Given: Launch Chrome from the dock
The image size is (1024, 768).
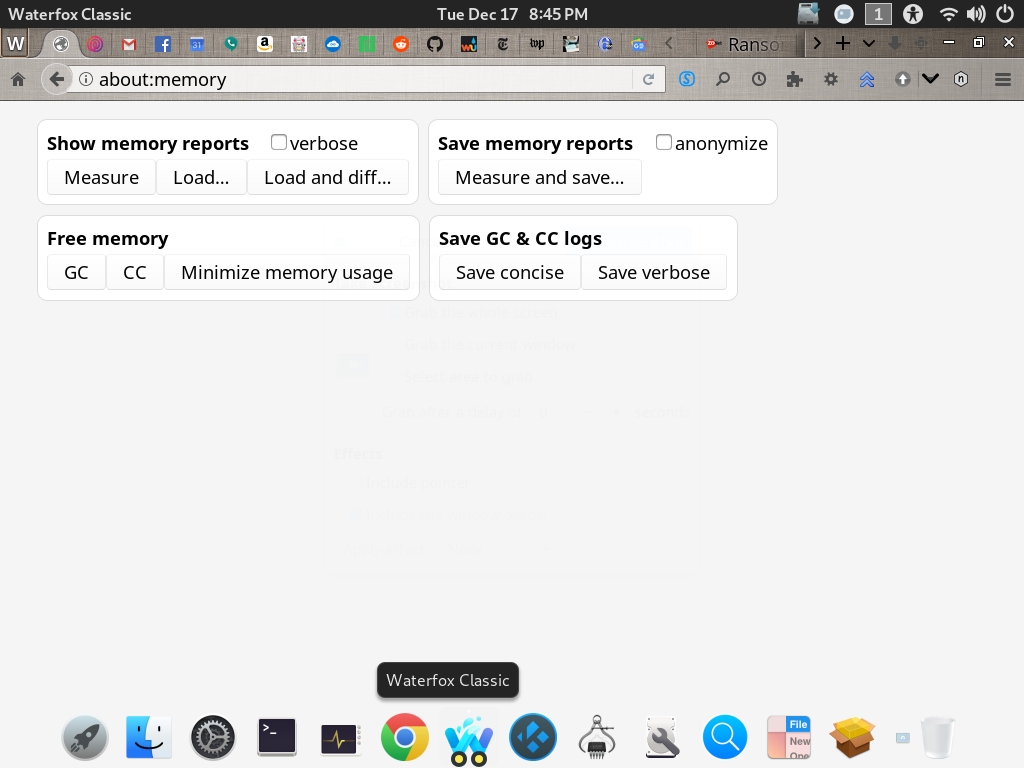Looking at the screenshot, I should [404, 737].
